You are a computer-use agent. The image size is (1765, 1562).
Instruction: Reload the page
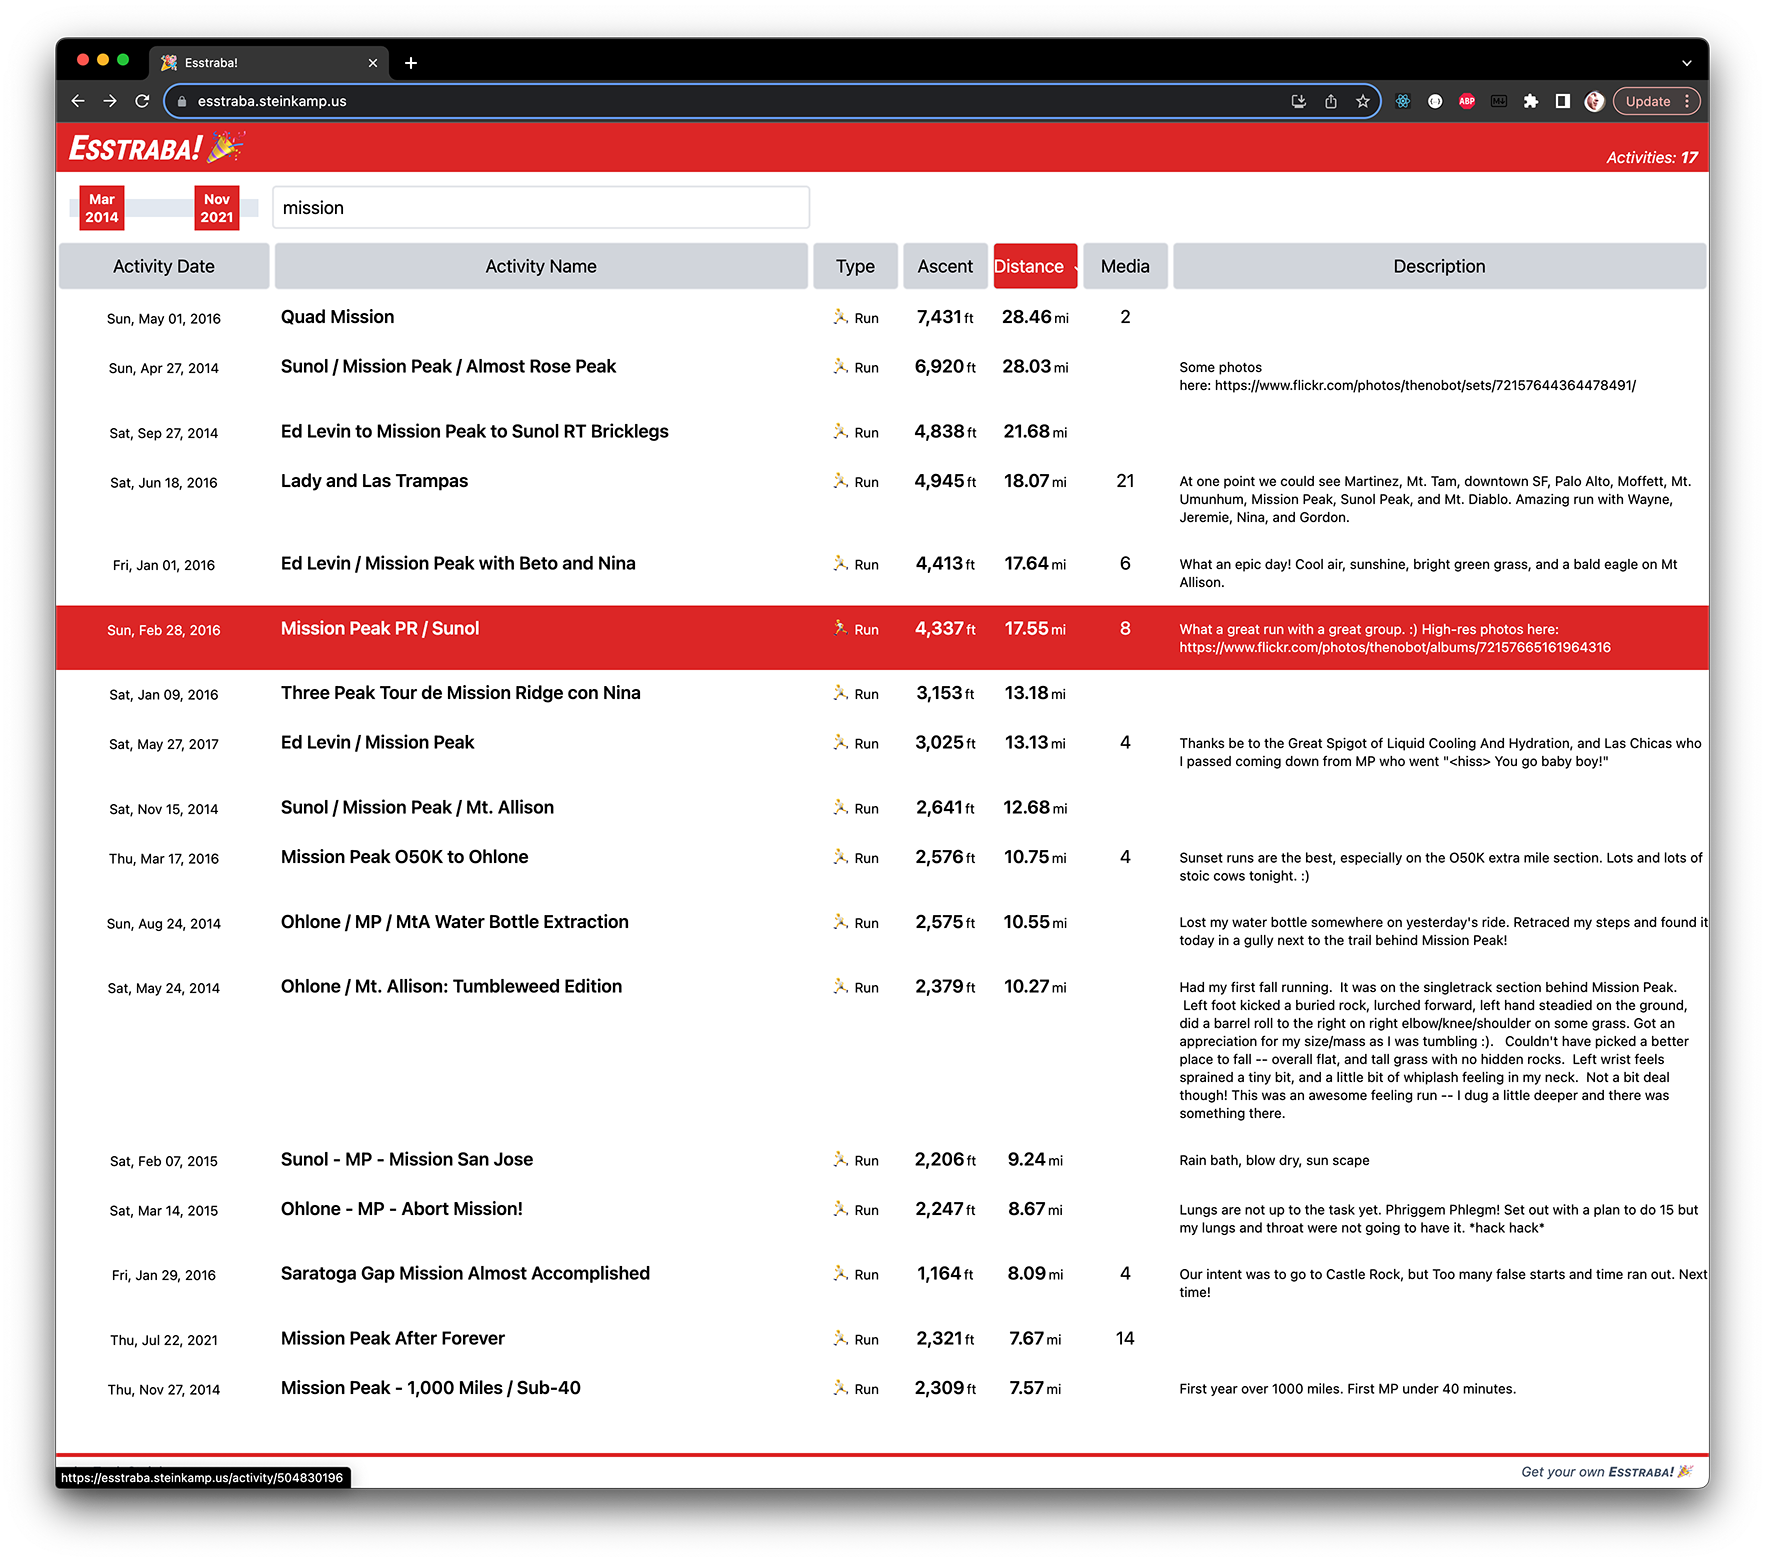pos(142,101)
